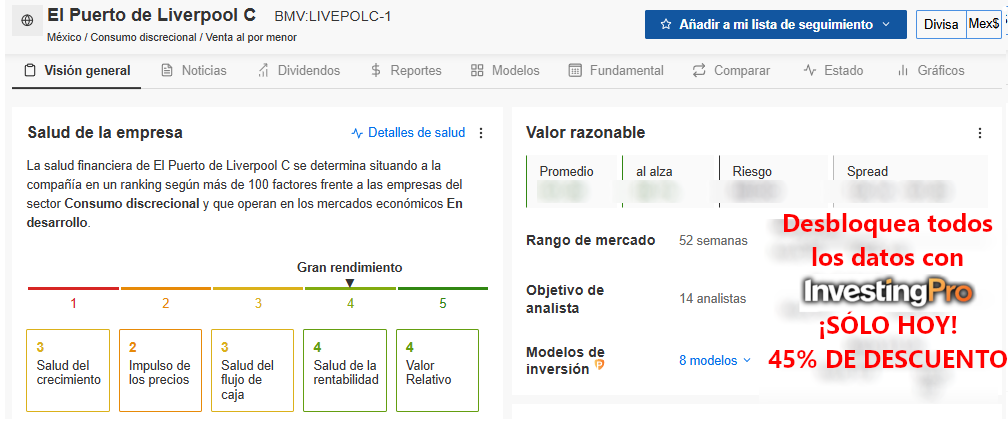
Task: Click the clipboard icon on Visión general
Action: (29, 71)
